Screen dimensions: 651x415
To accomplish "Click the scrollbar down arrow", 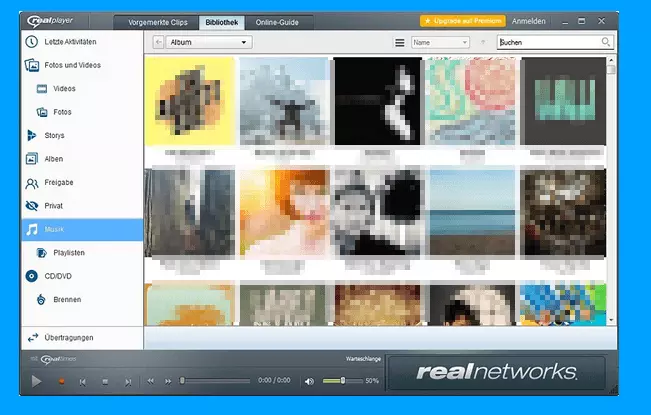I will [x=611, y=320].
